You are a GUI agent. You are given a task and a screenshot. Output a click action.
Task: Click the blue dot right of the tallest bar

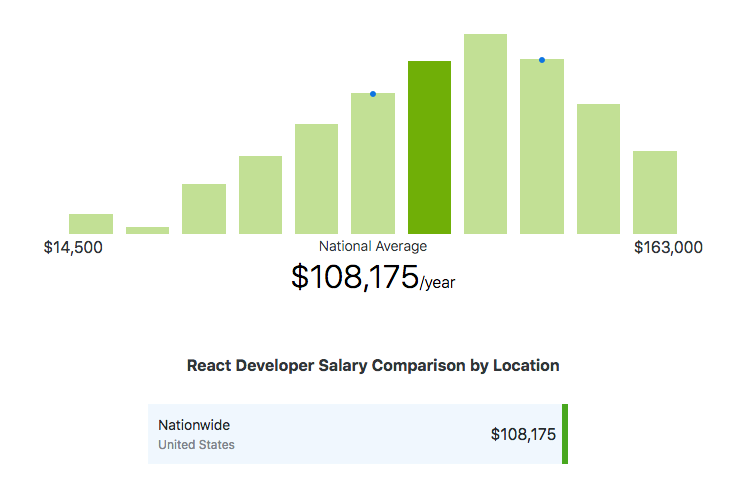(542, 60)
